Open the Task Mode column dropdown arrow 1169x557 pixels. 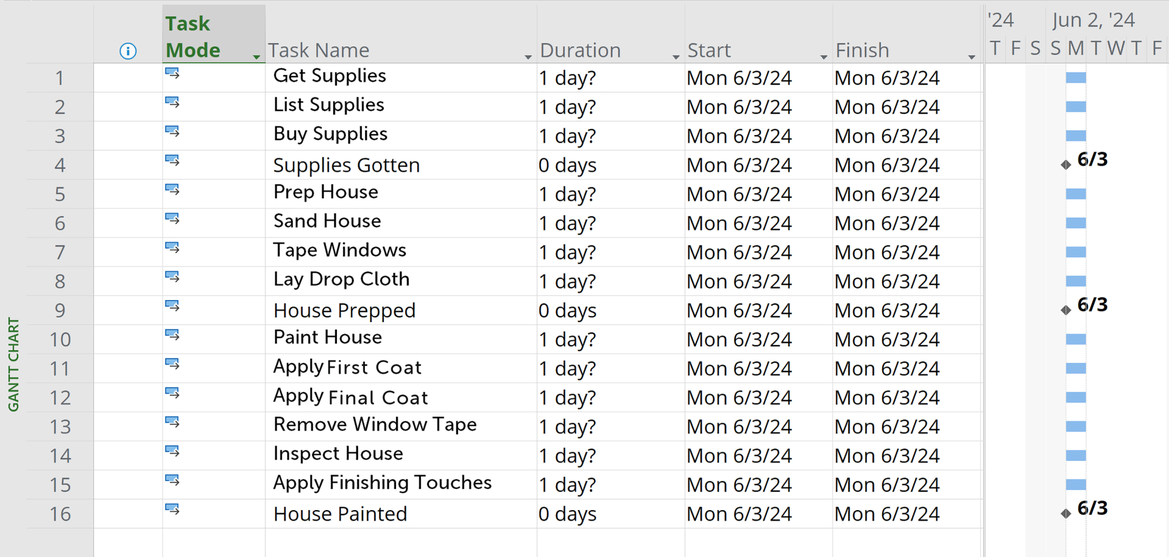[257, 57]
